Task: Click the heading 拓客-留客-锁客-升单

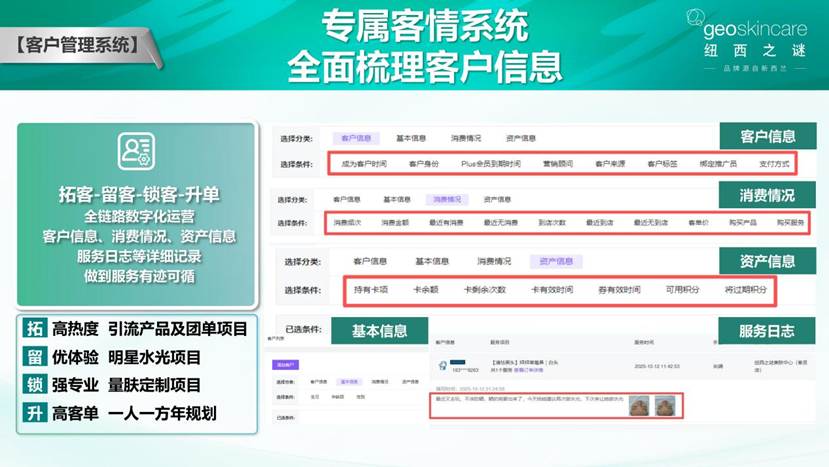Action: 139,195
